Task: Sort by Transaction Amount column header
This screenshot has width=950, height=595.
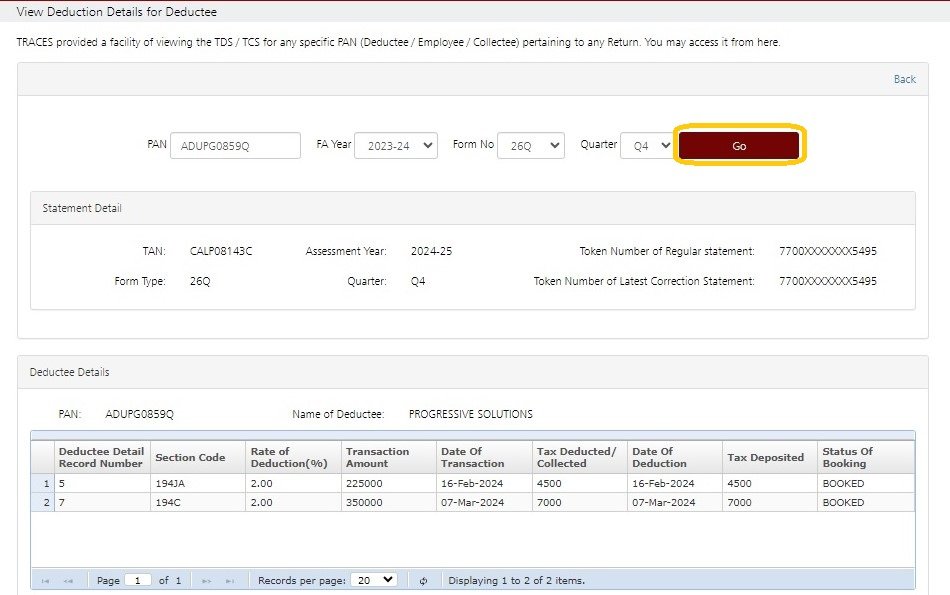Action: pos(388,457)
